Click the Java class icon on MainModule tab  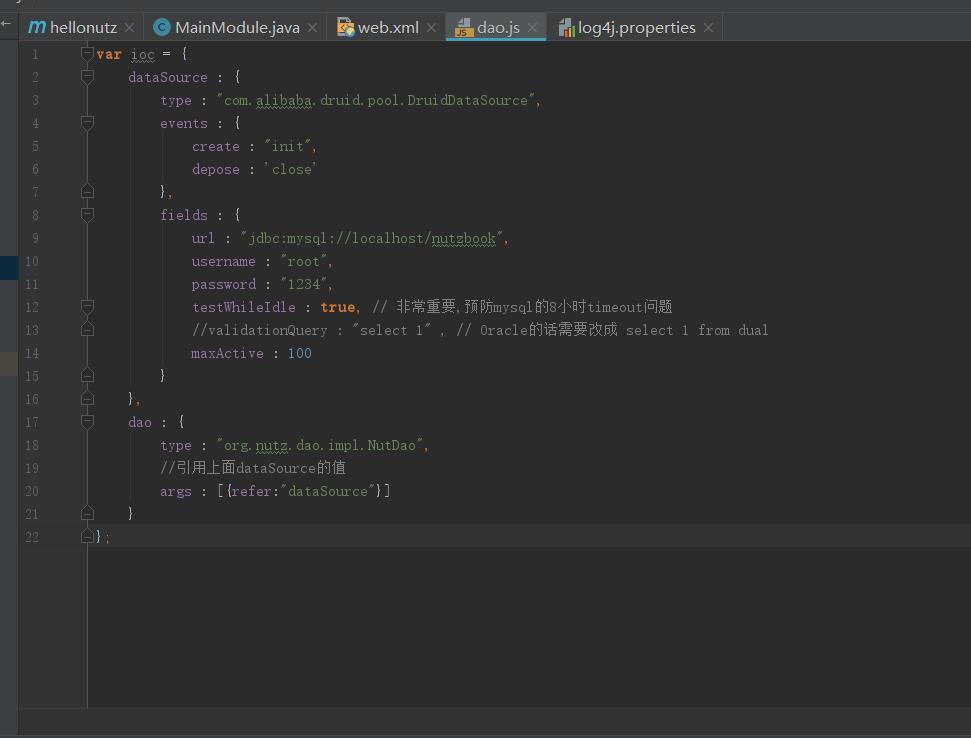[162, 27]
